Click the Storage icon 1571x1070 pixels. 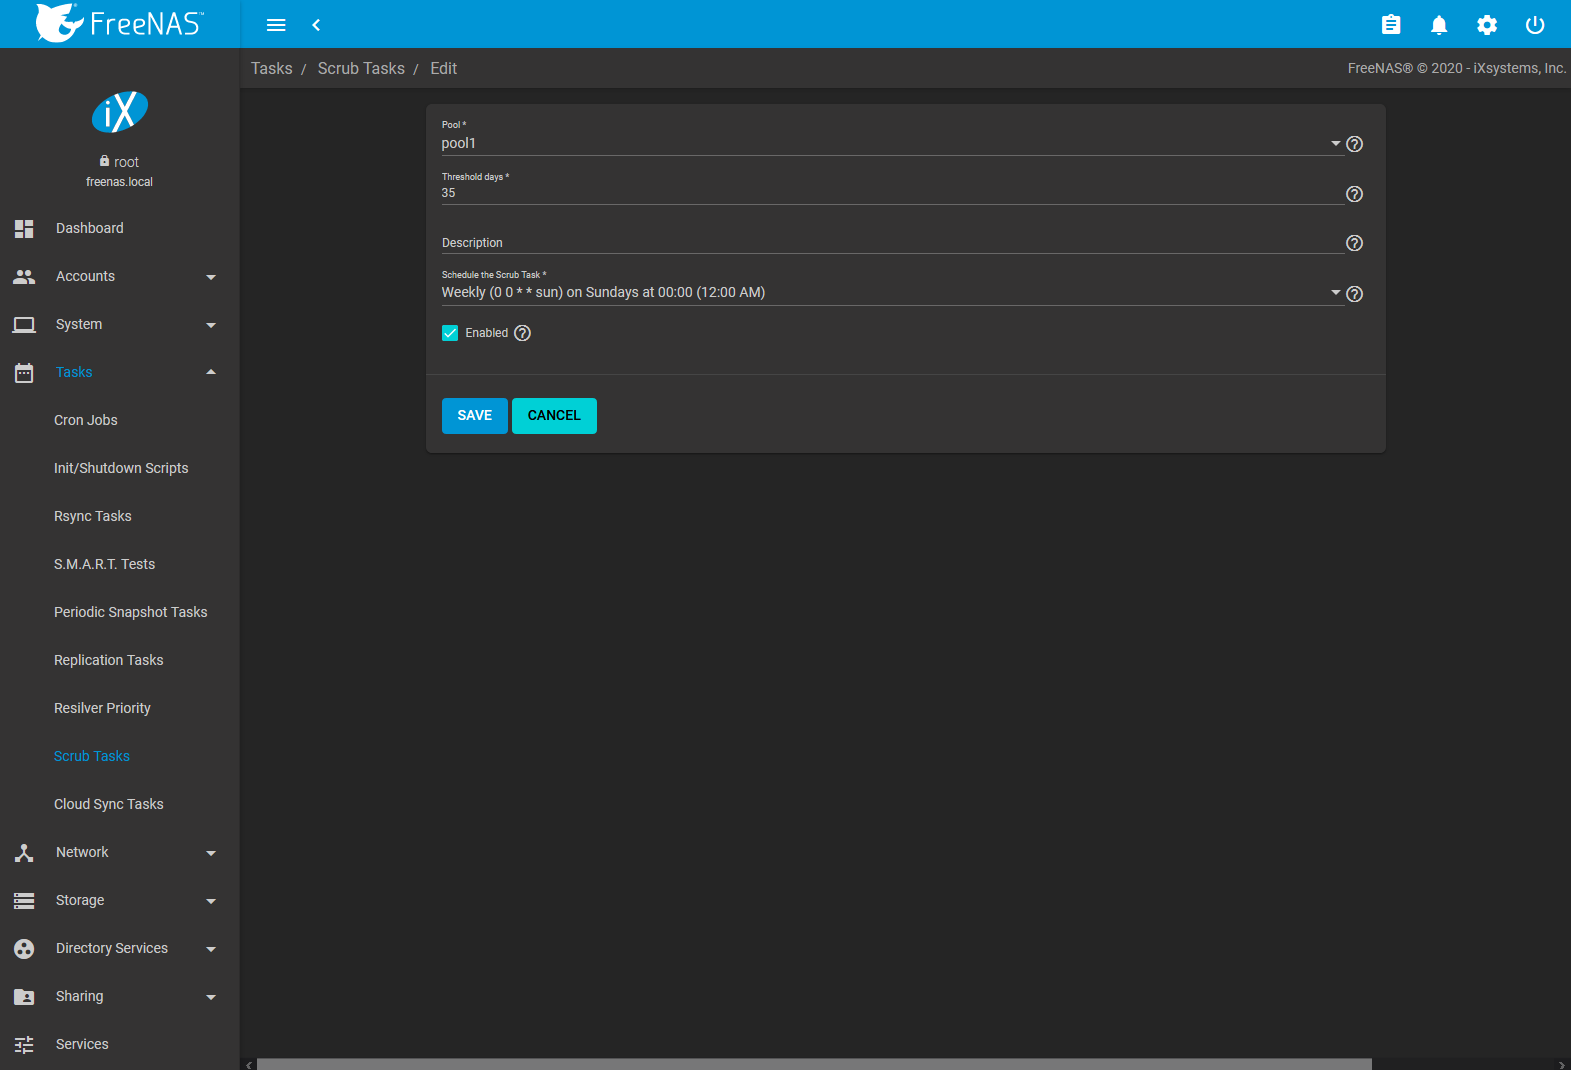coord(24,900)
